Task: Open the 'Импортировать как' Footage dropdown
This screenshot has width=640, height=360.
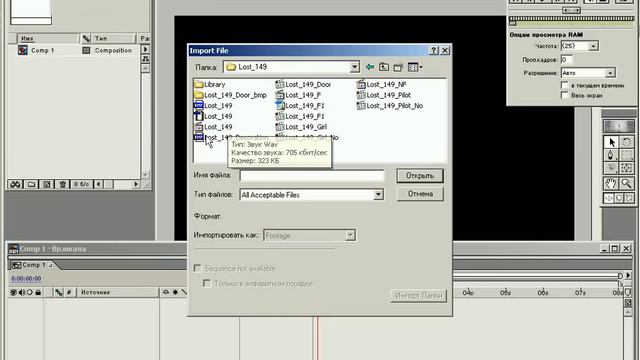Action: point(350,235)
